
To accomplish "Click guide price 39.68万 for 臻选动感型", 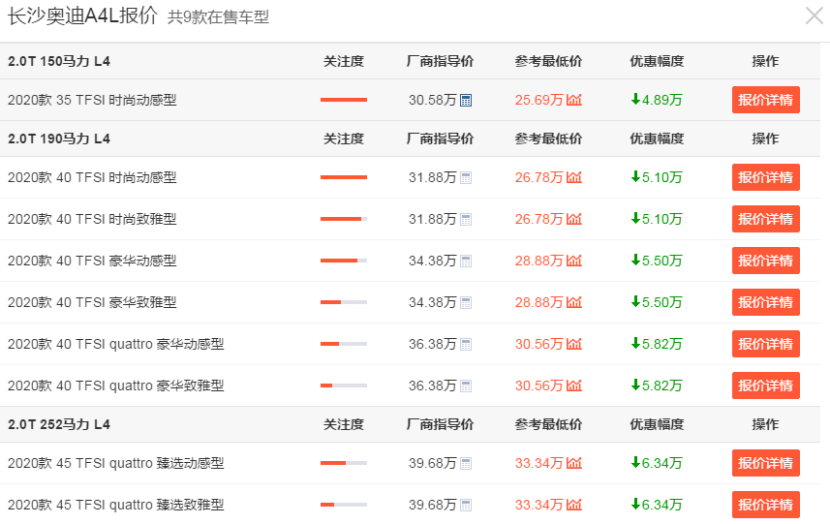I will (x=432, y=464).
